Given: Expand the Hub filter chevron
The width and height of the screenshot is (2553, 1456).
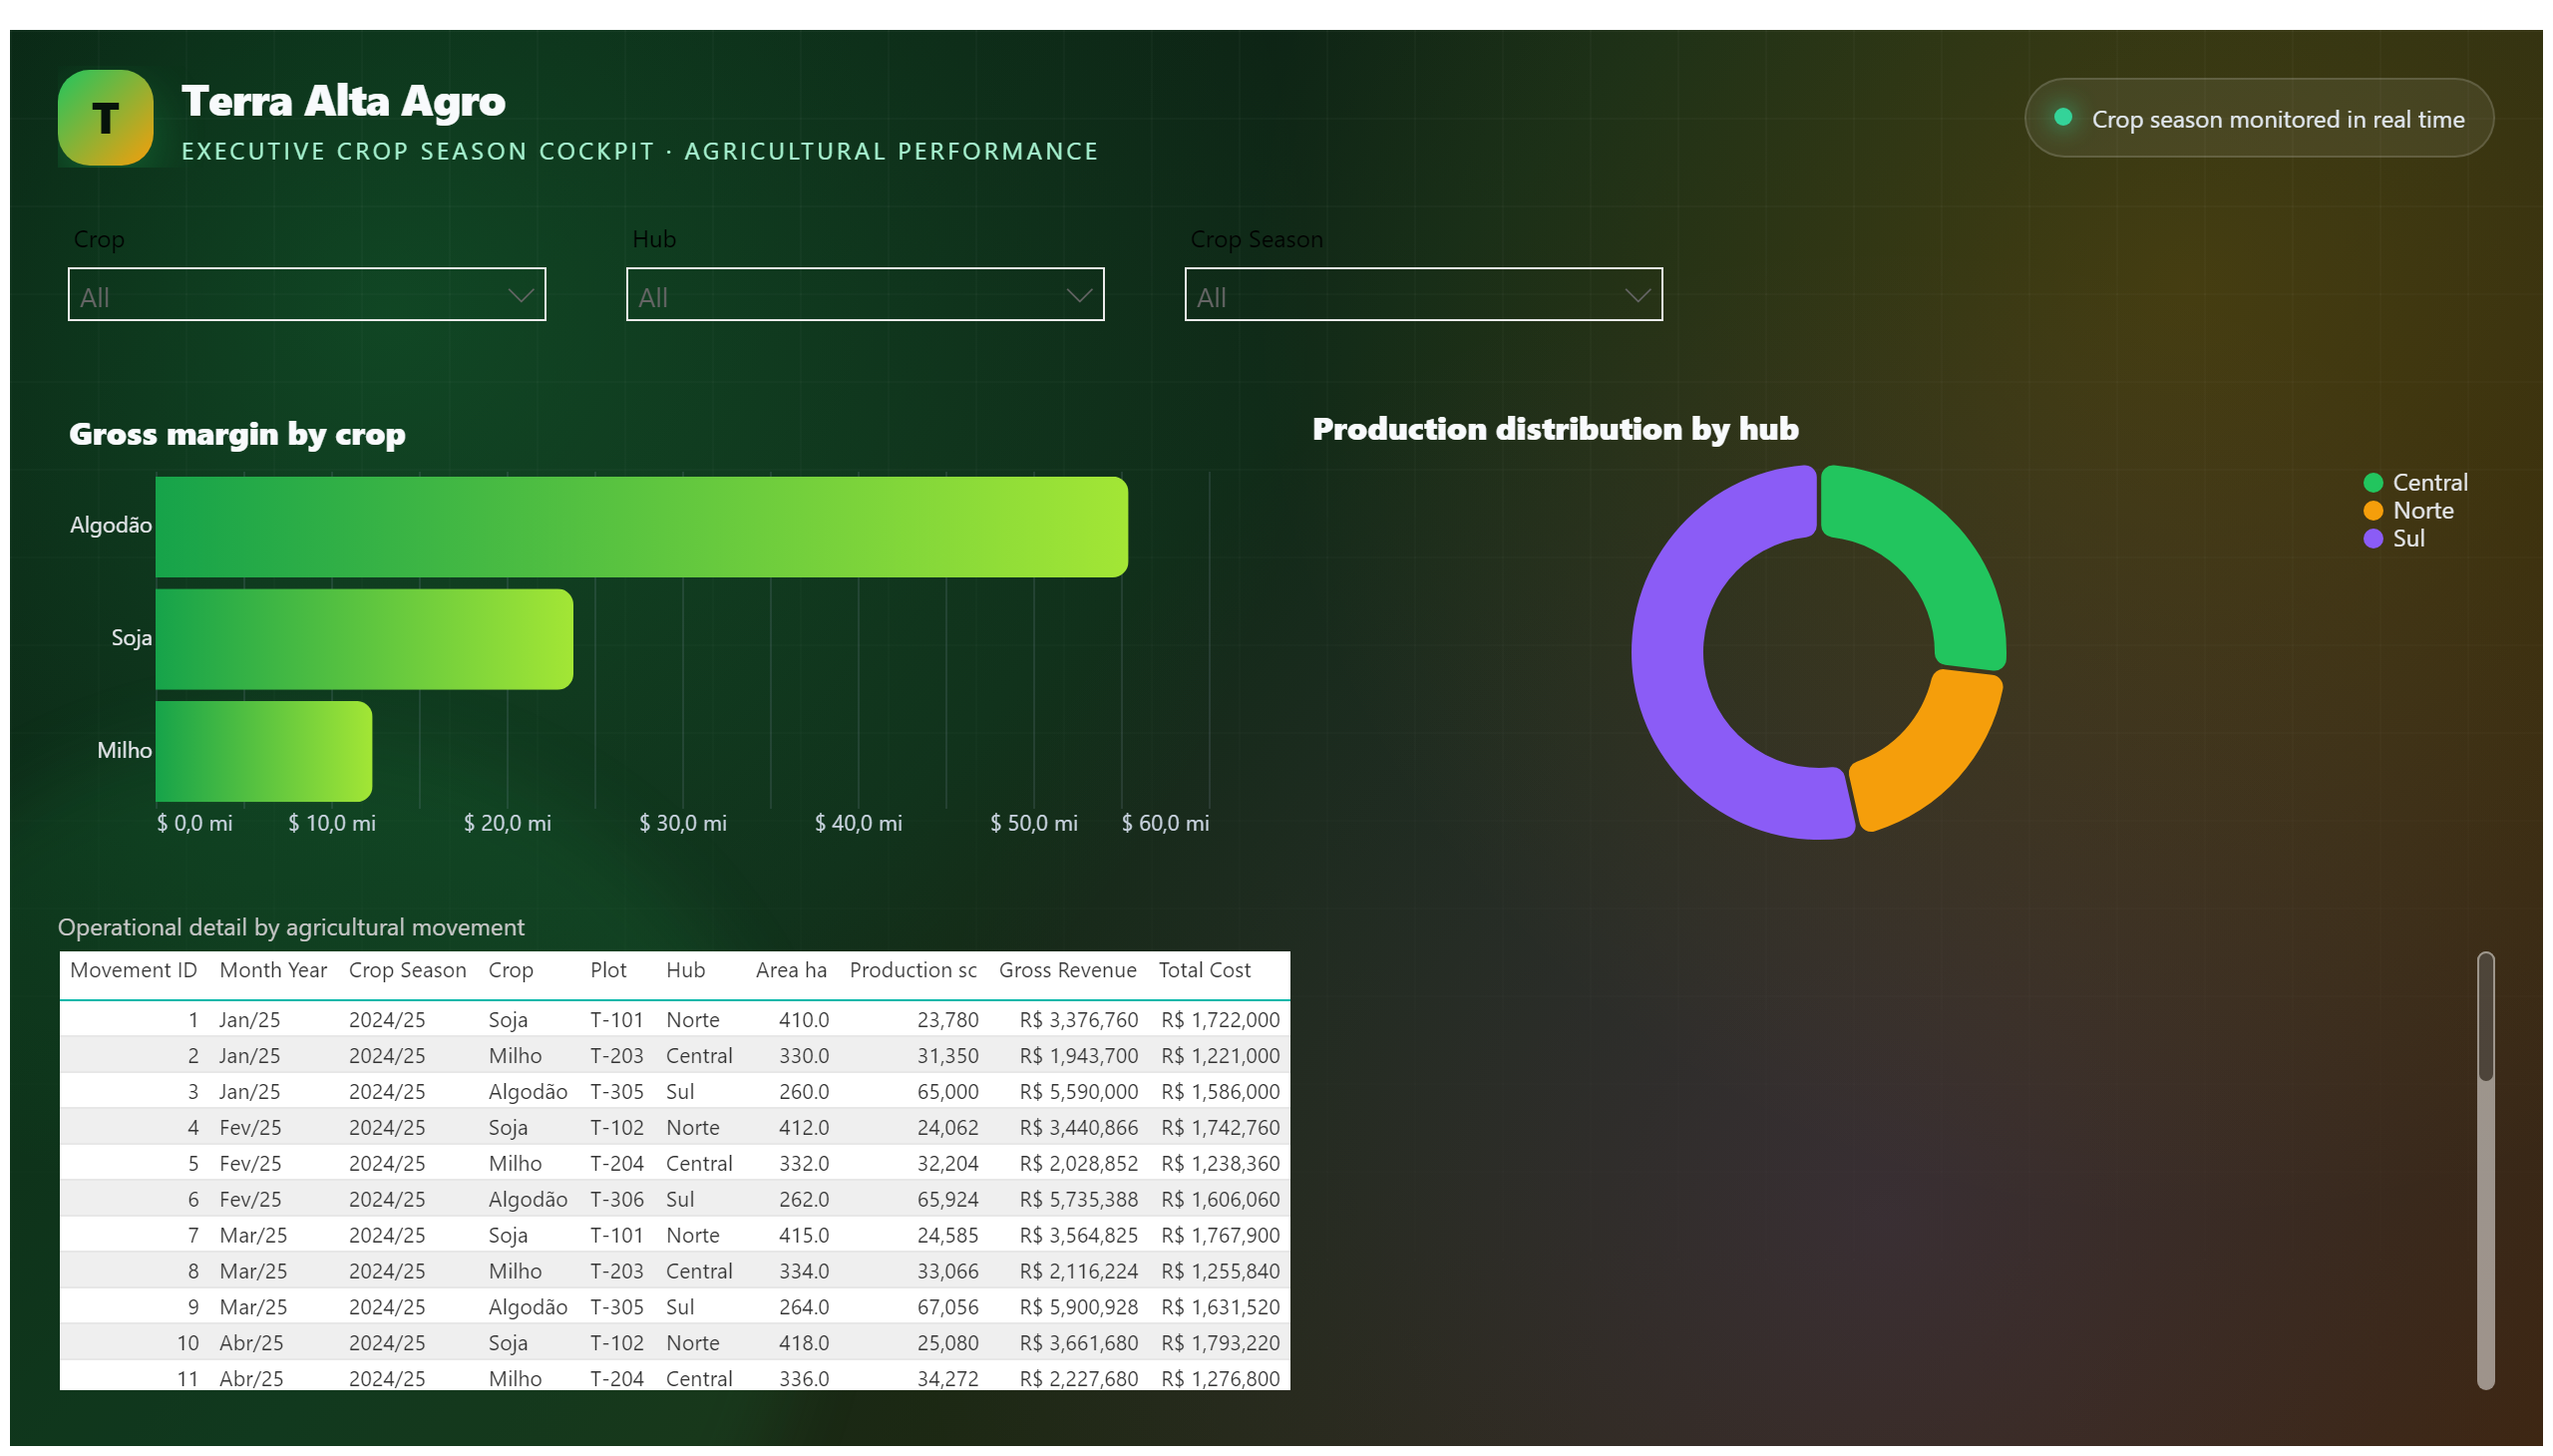Looking at the screenshot, I should (1078, 296).
